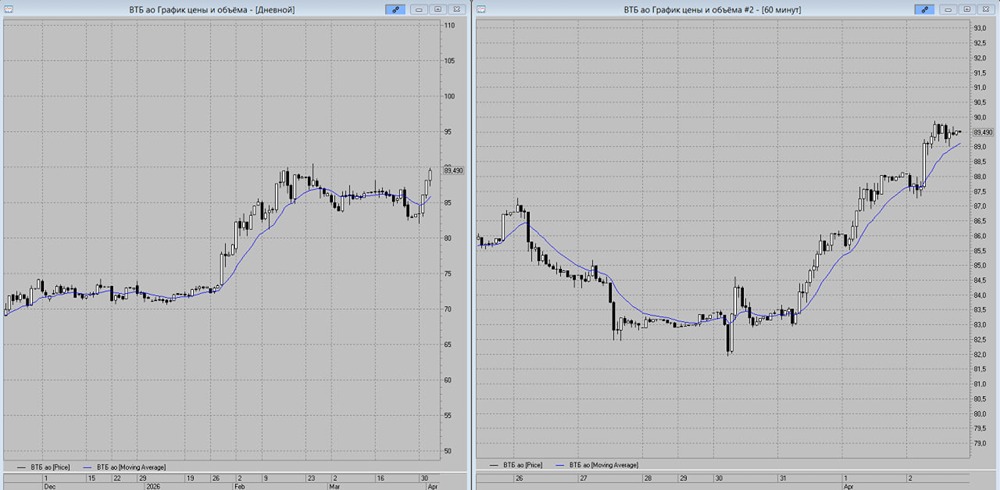Image resolution: width=1000 pixels, height=490 pixels.
Task: Click the 100 value on daily price axis
Action: 449,96
